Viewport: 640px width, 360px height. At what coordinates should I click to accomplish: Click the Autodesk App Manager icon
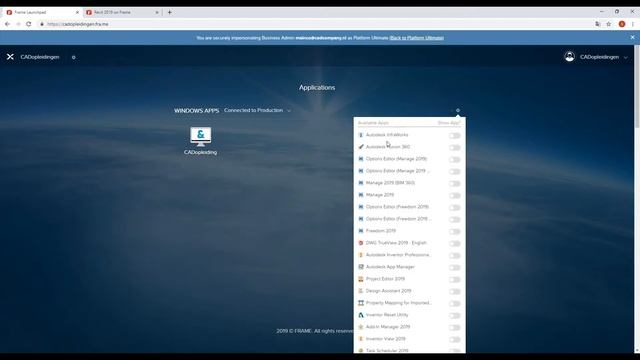(361, 267)
